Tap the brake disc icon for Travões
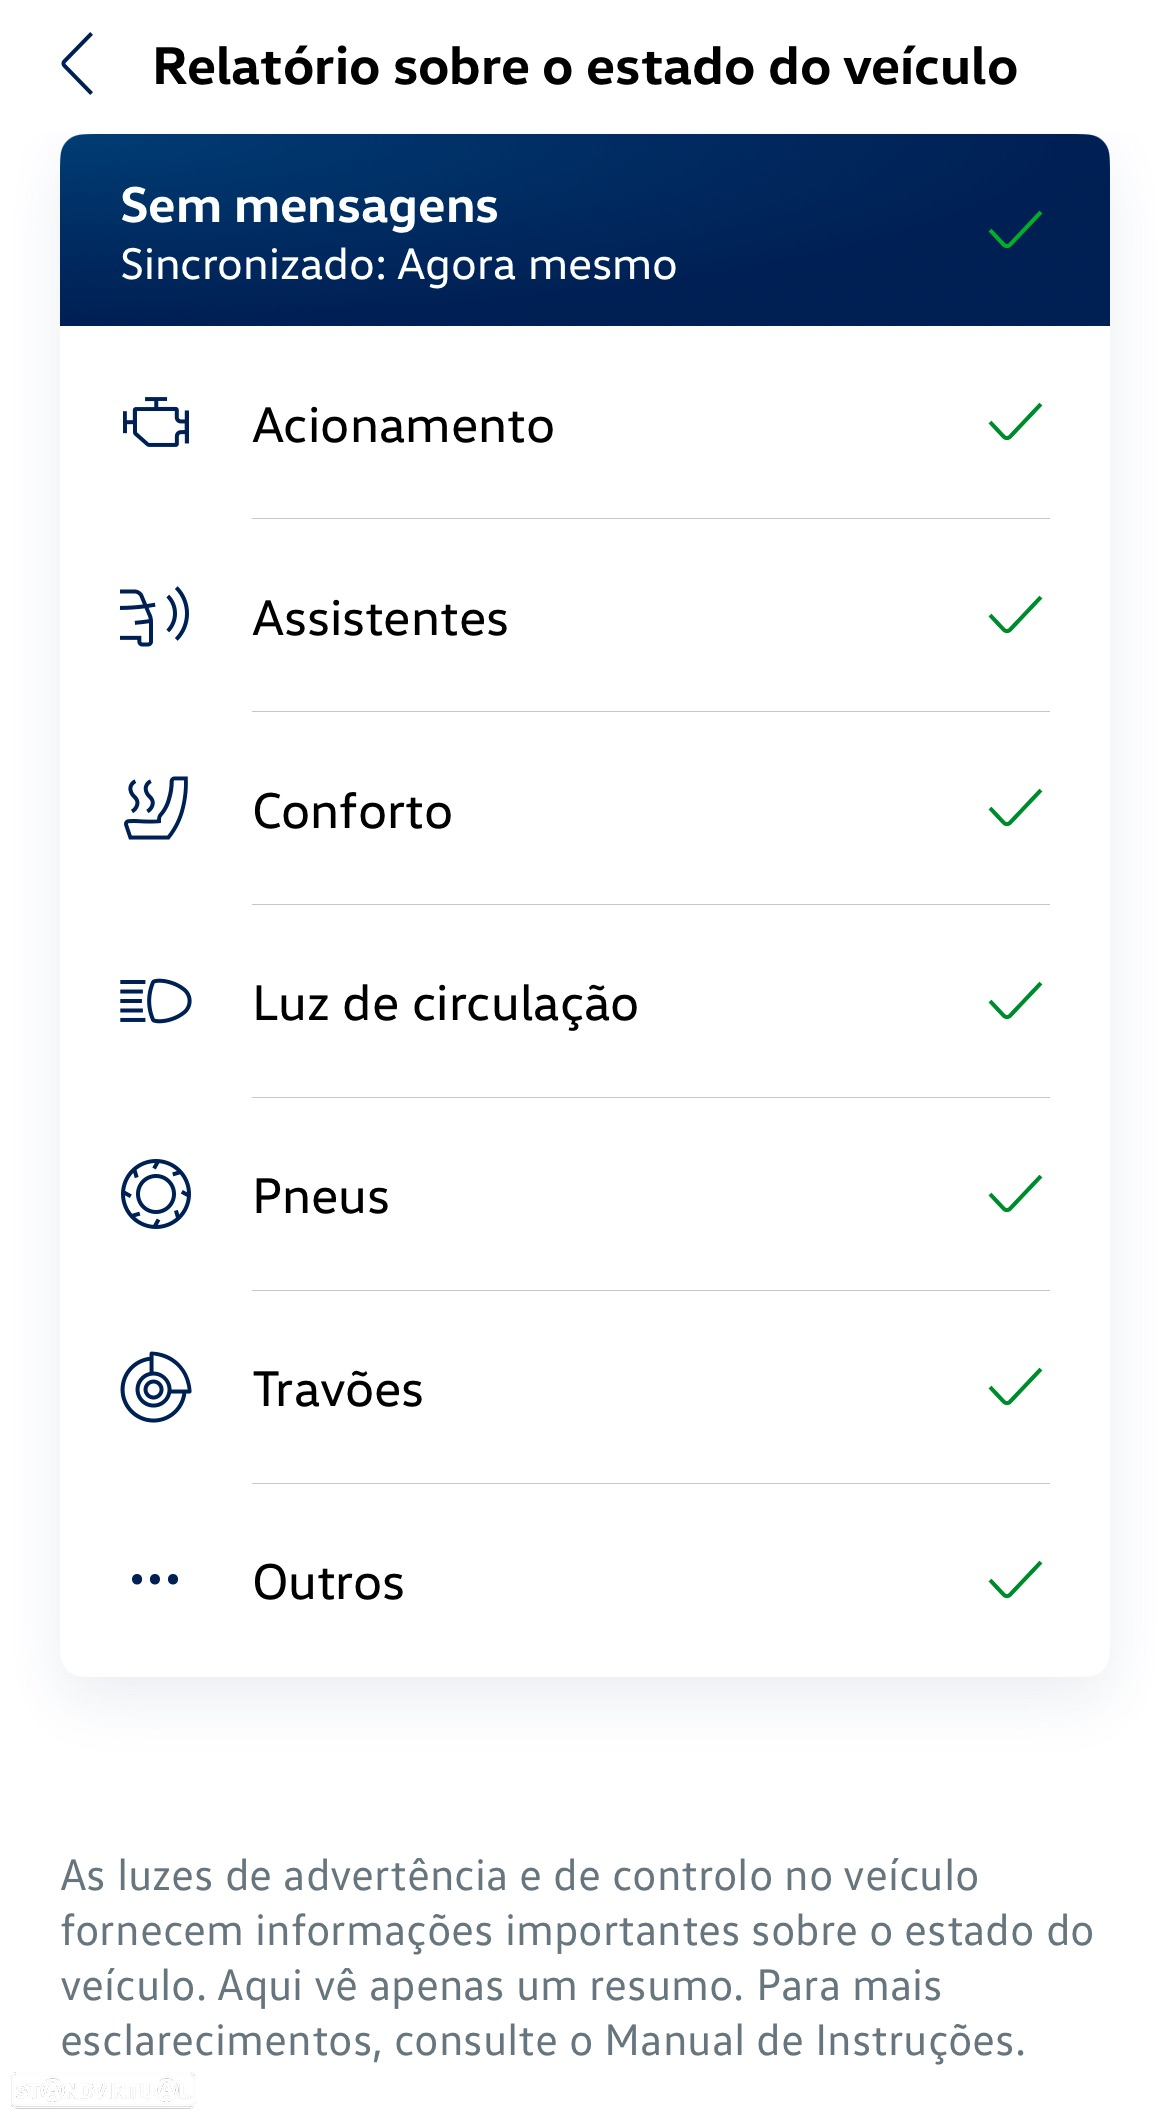1170x2119 pixels. pyautogui.click(x=155, y=1387)
